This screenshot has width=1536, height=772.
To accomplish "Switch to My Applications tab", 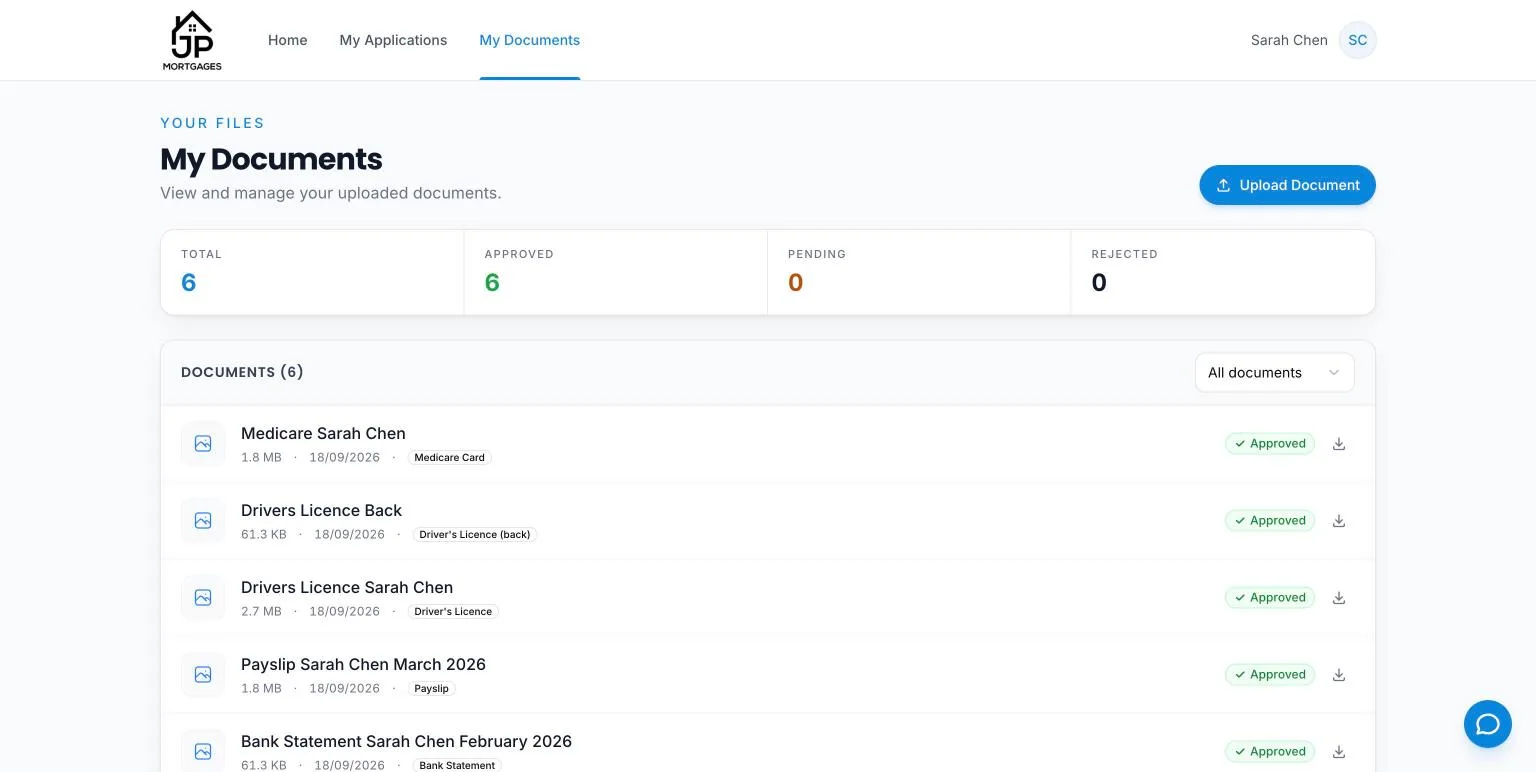I will 393,40.
